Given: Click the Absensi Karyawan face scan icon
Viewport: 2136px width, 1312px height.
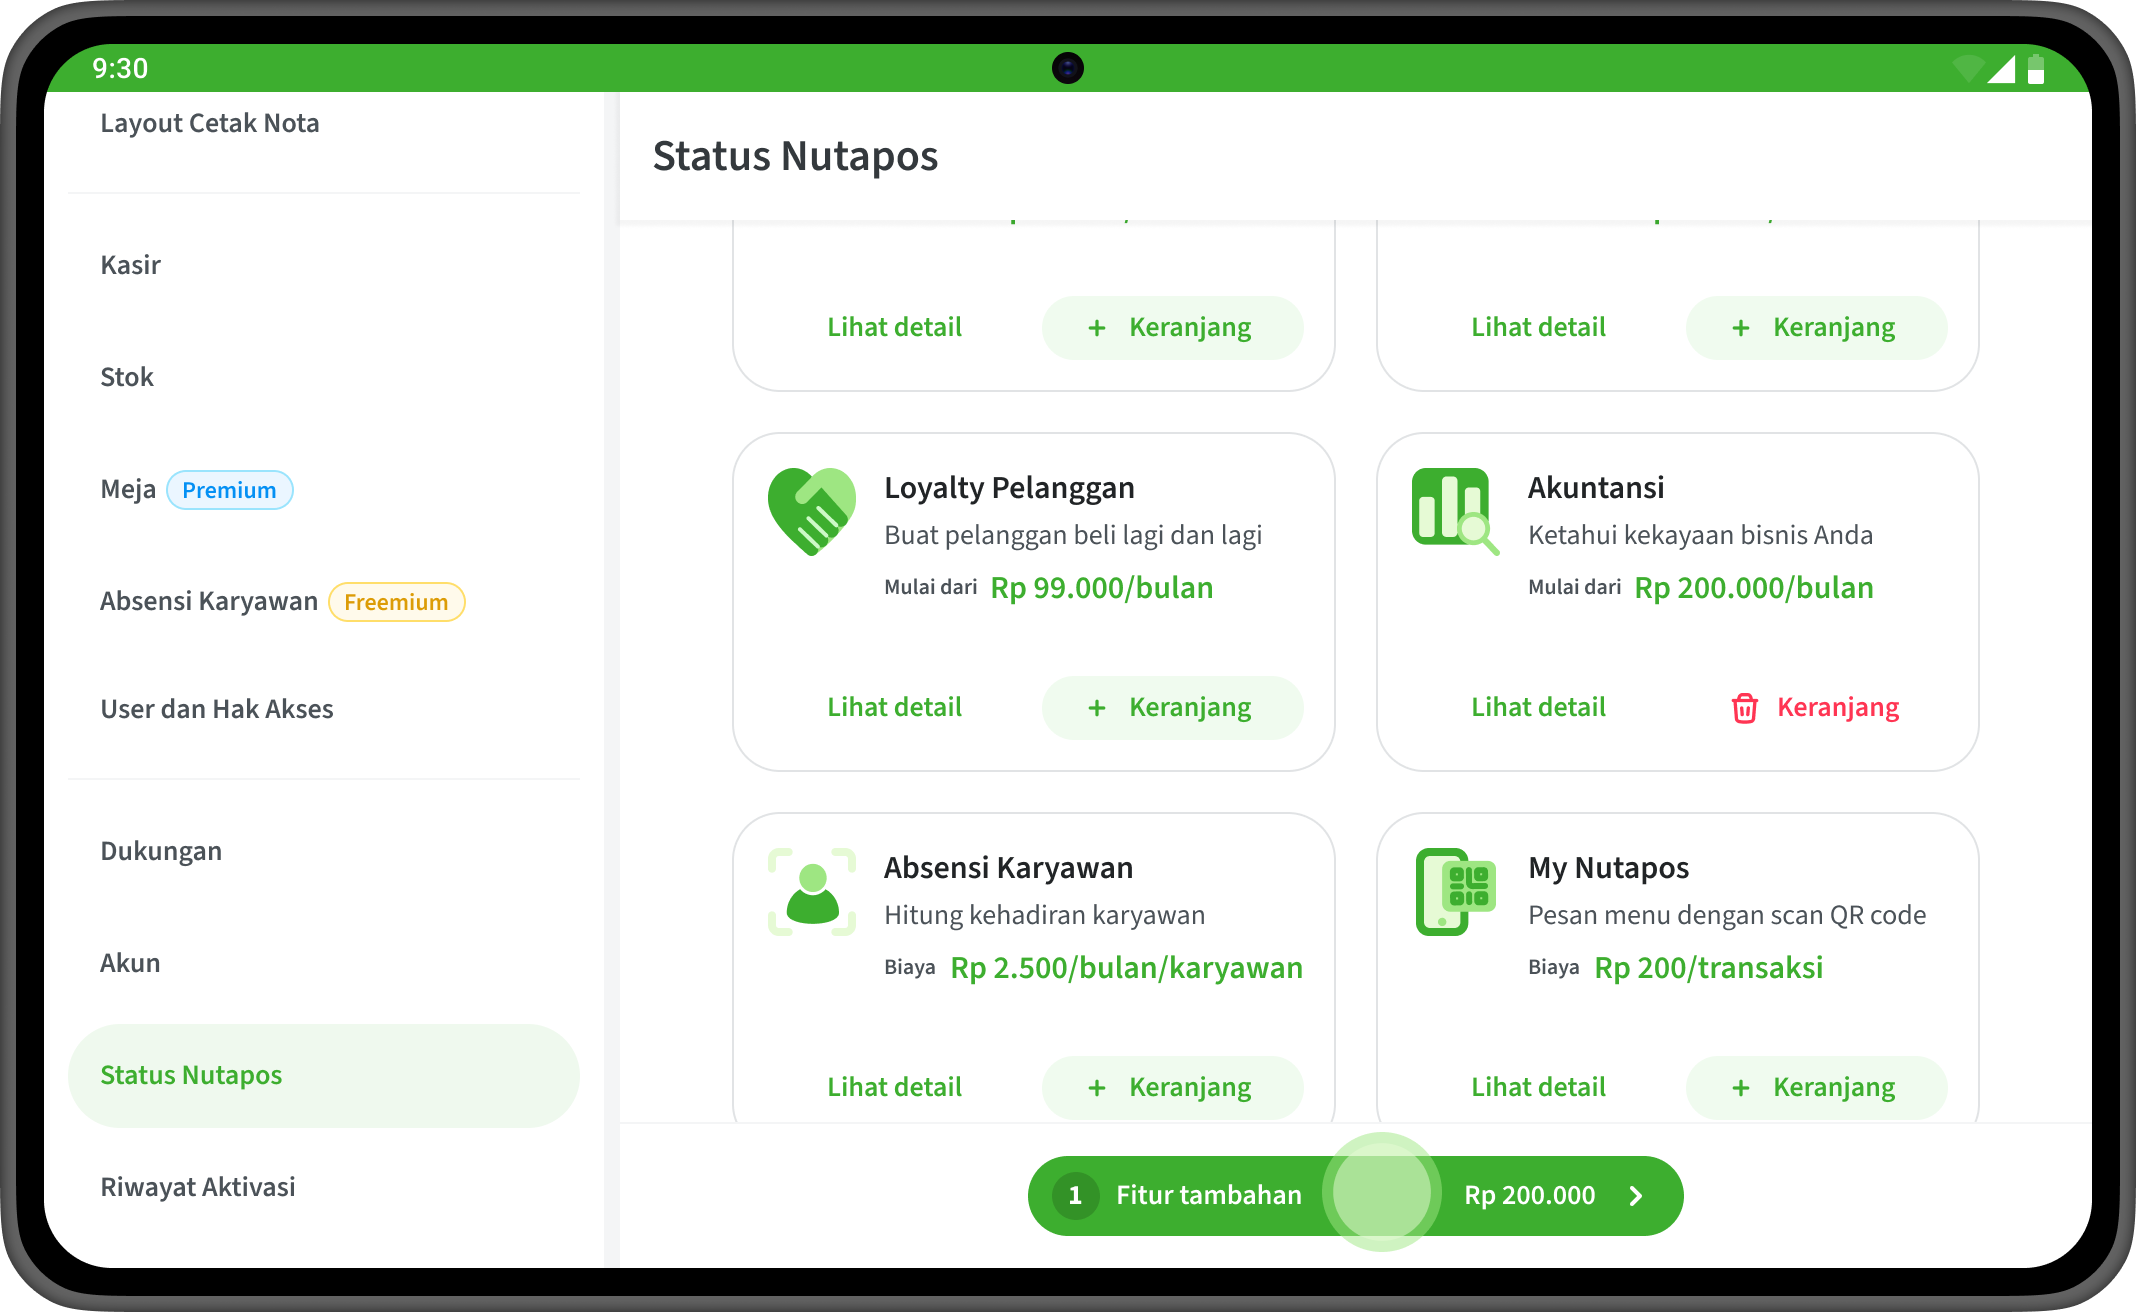Looking at the screenshot, I should pyautogui.click(x=811, y=891).
